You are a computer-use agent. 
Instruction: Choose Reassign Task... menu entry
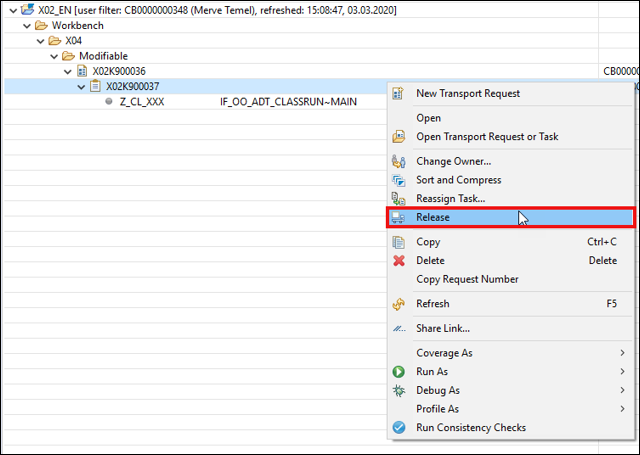(x=511, y=199)
